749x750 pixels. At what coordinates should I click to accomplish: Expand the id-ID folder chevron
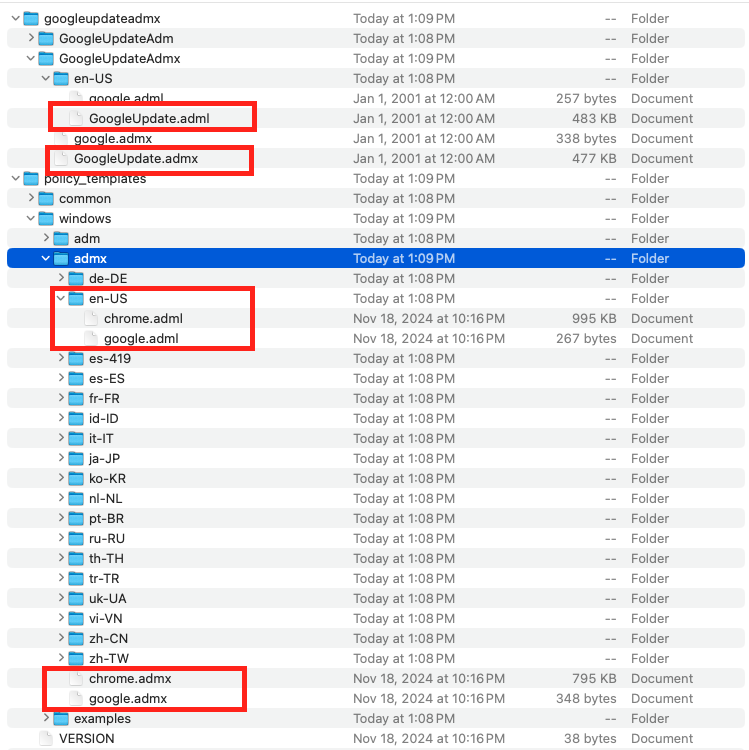pos(61,418)
